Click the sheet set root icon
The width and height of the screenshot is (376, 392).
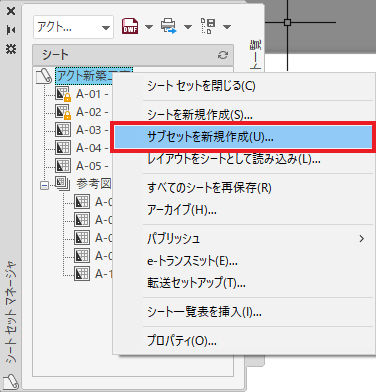(x=44, y=76)
